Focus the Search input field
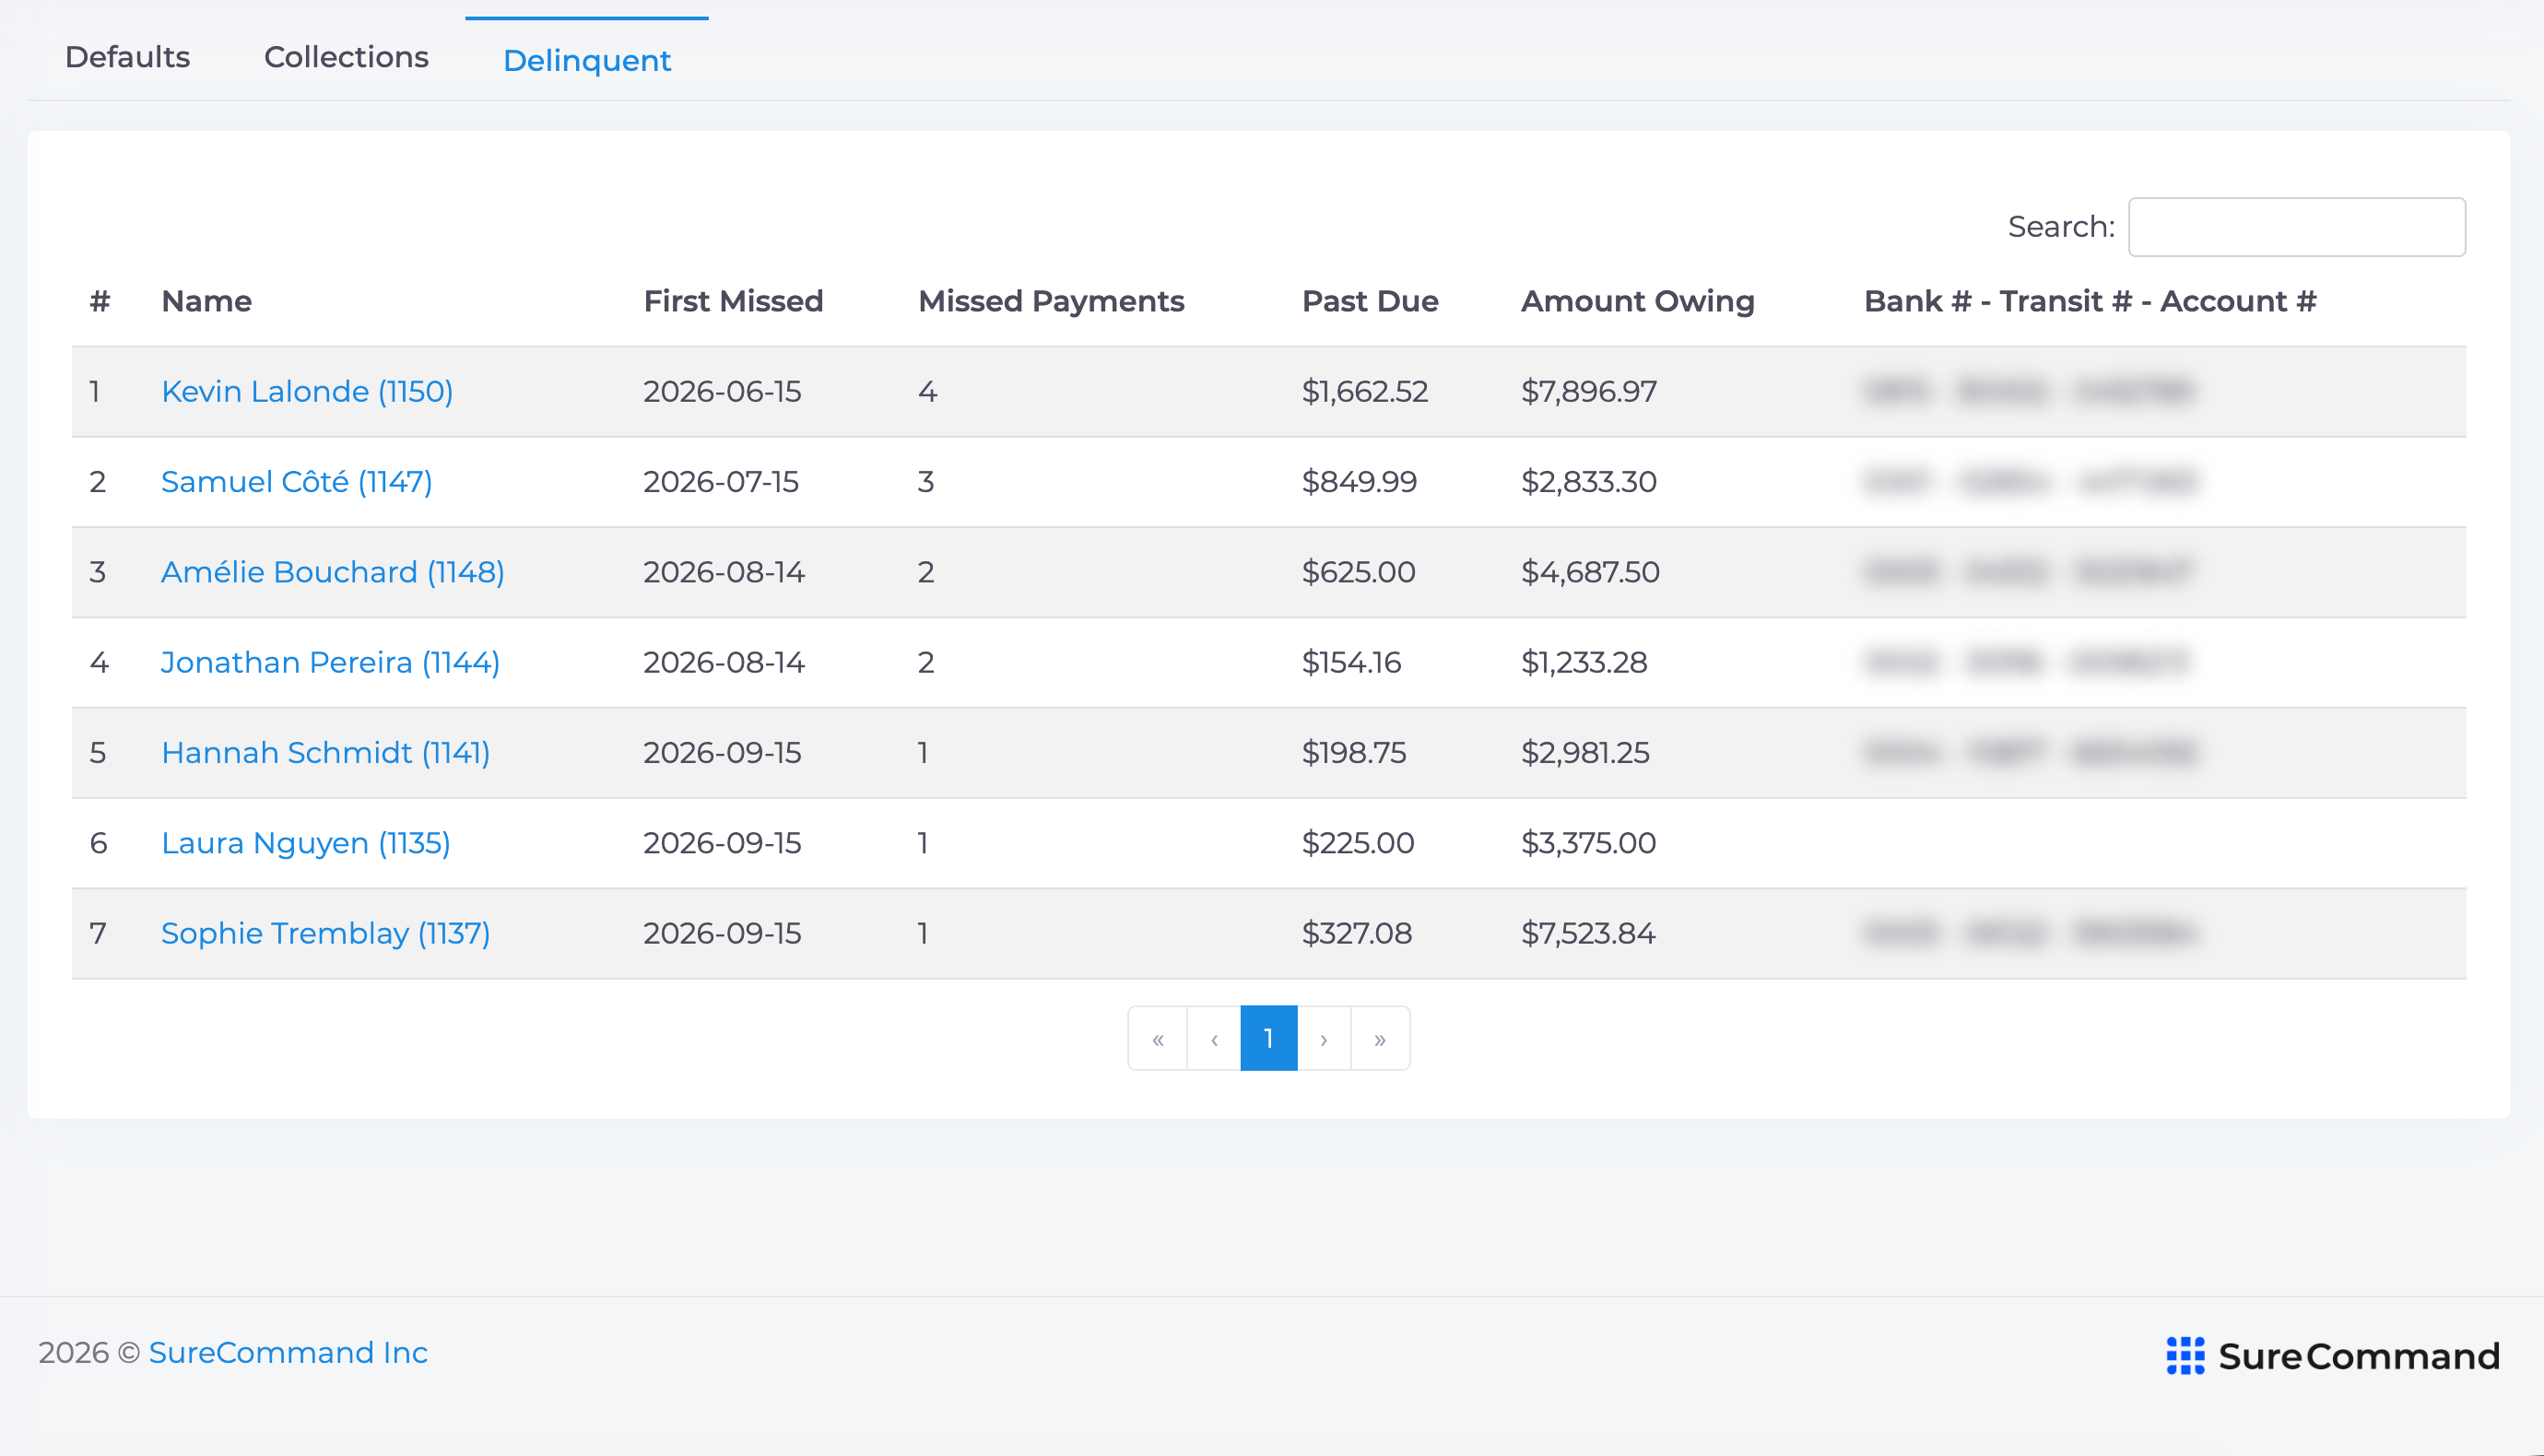Viewport: 2544px width, 1456px height. click(2296, 227)
